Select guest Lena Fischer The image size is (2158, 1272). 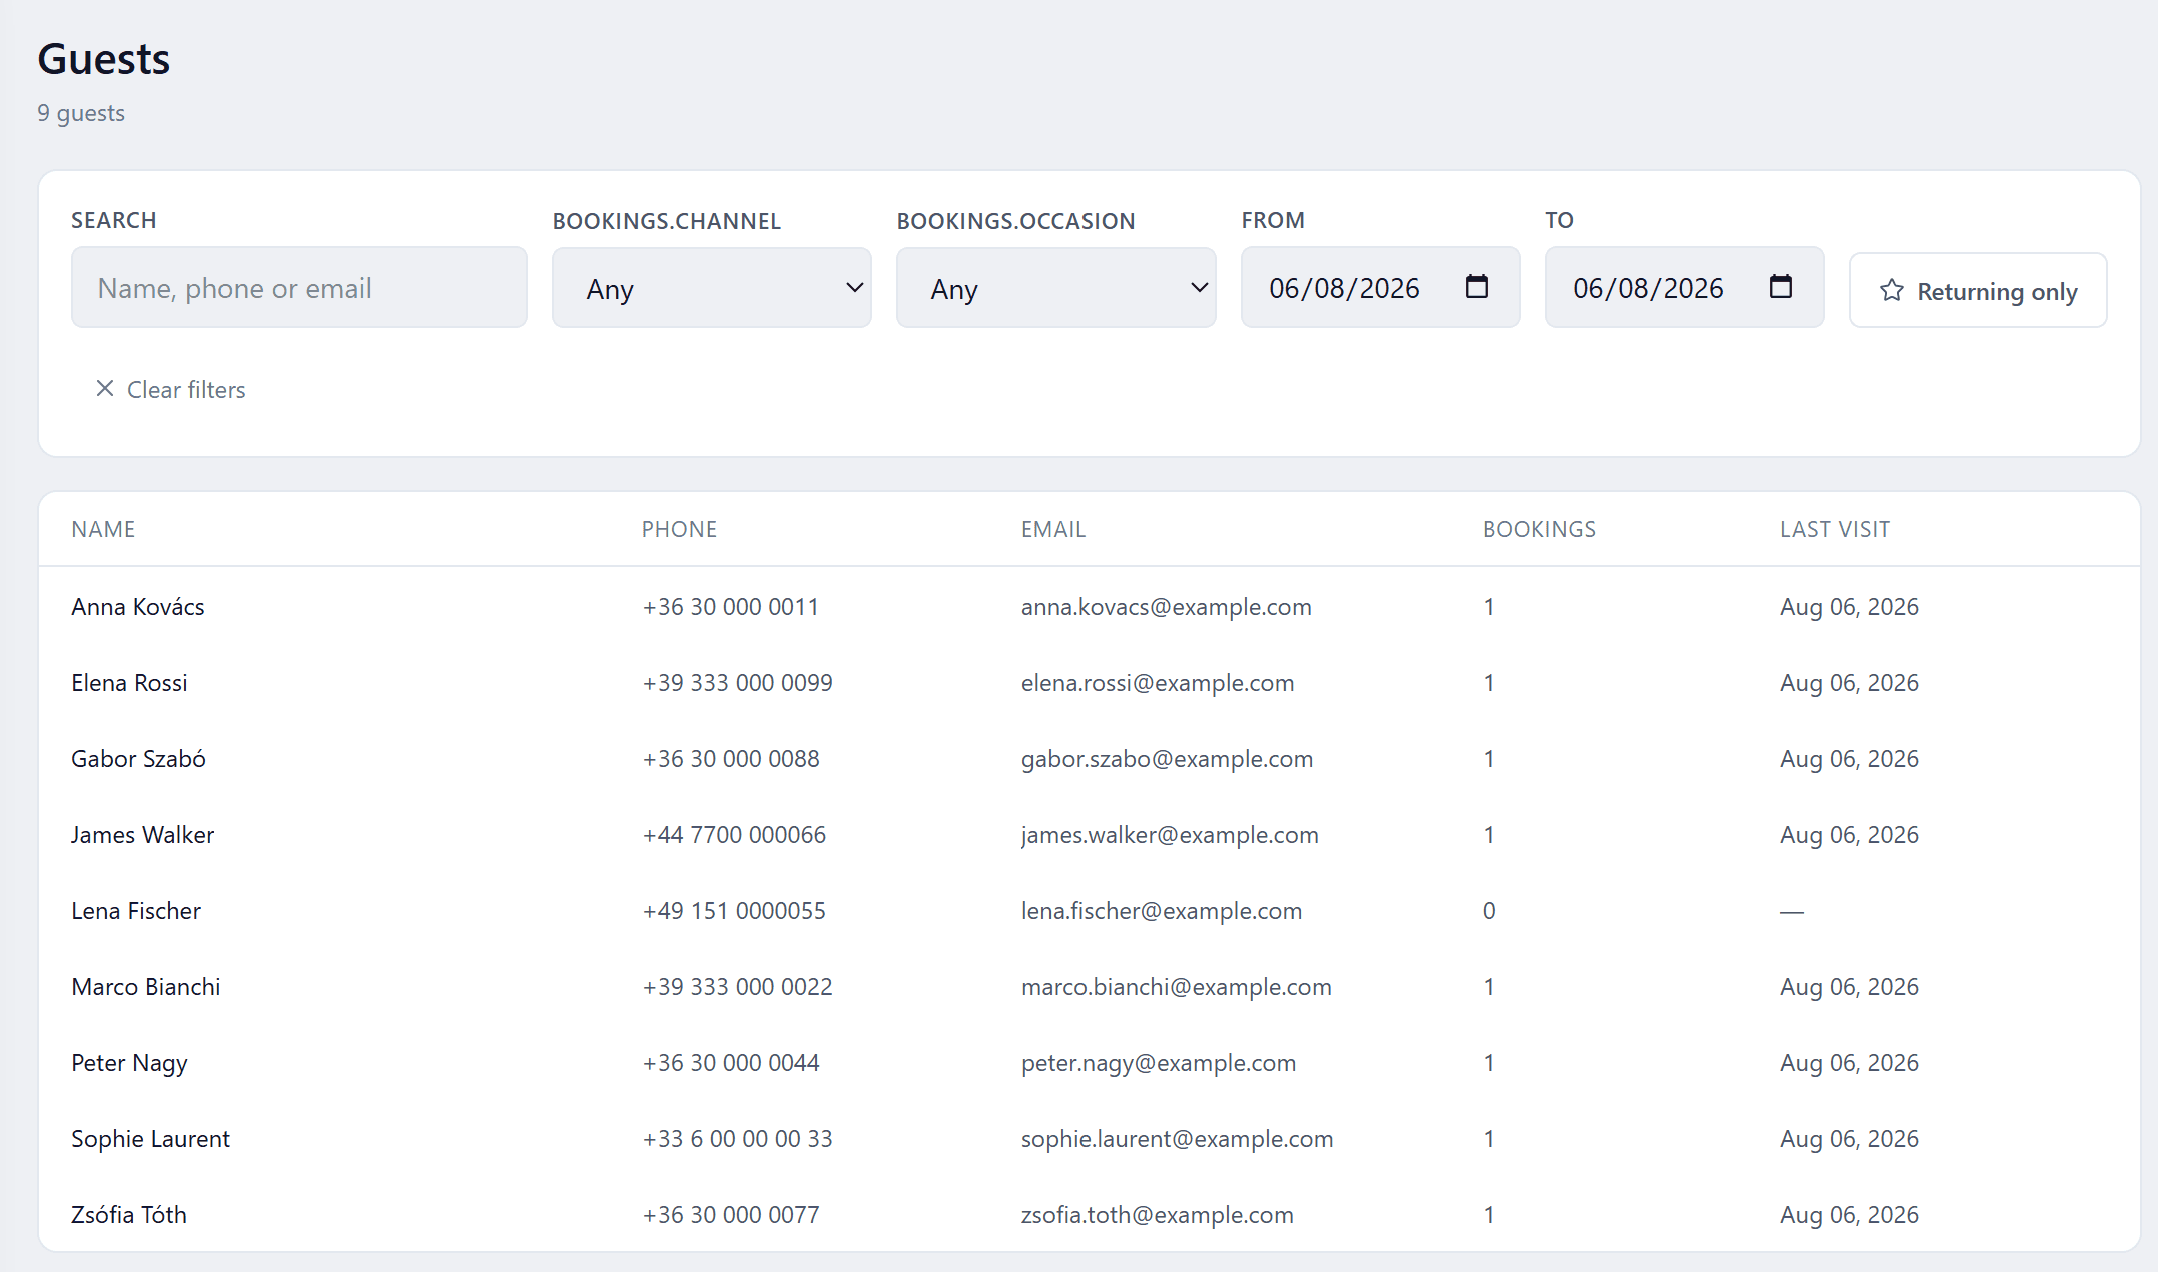(136, 911)
